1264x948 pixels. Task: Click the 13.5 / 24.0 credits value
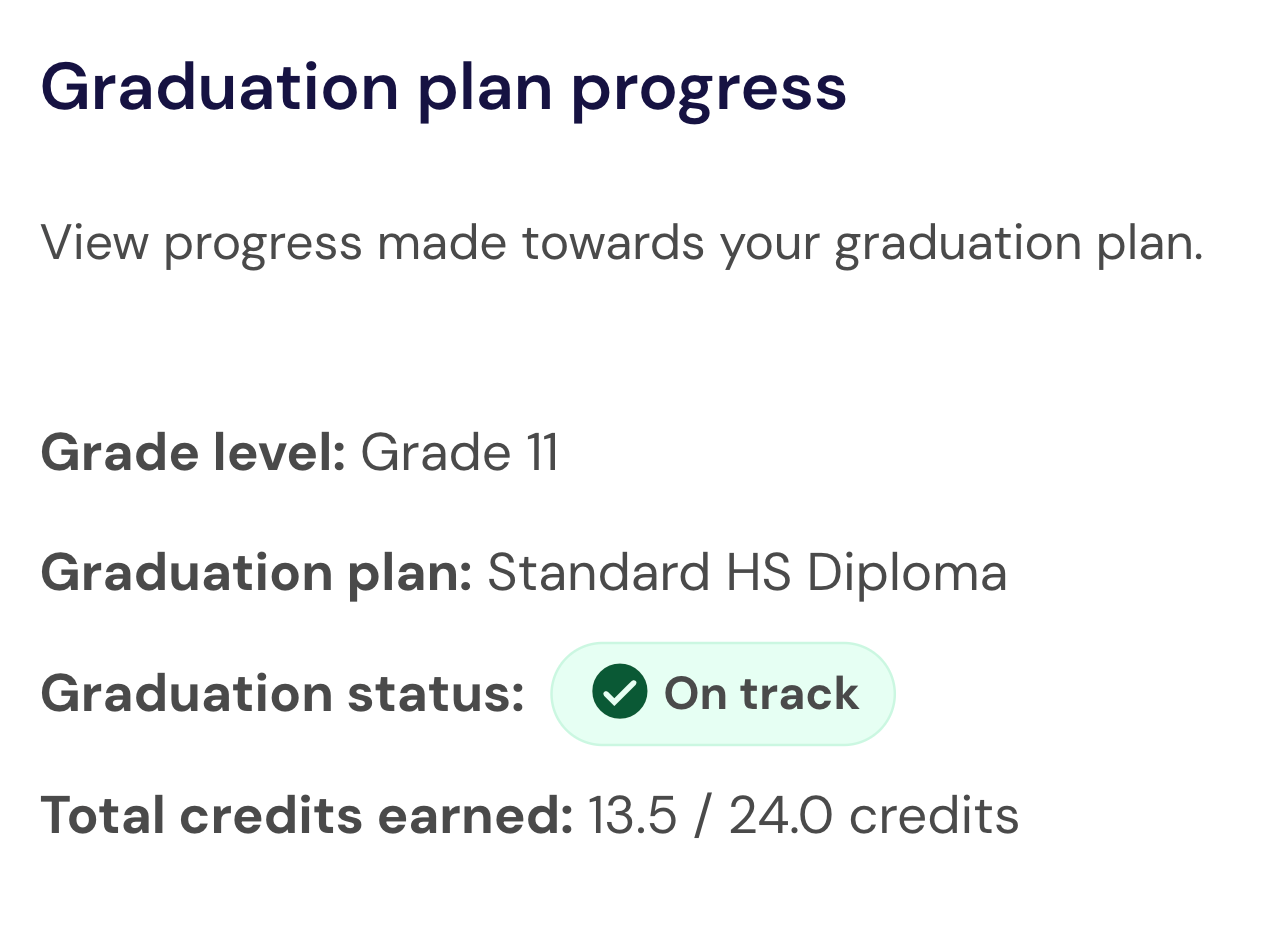pyautogui.click(x=802, y=815)
